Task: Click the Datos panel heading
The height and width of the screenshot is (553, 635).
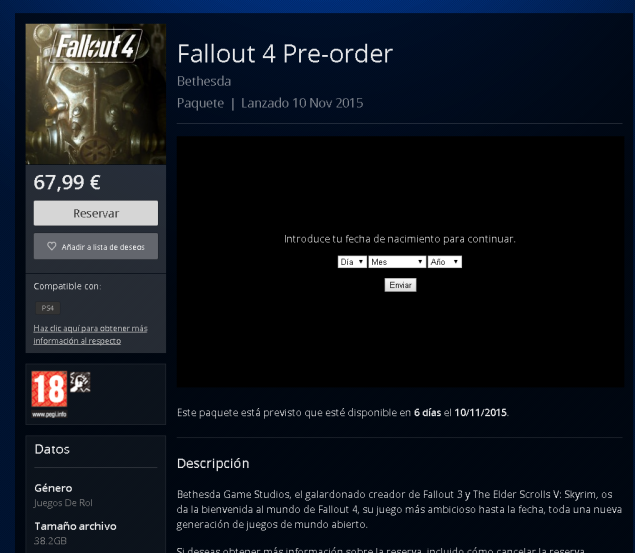Action: pos(52,449)
